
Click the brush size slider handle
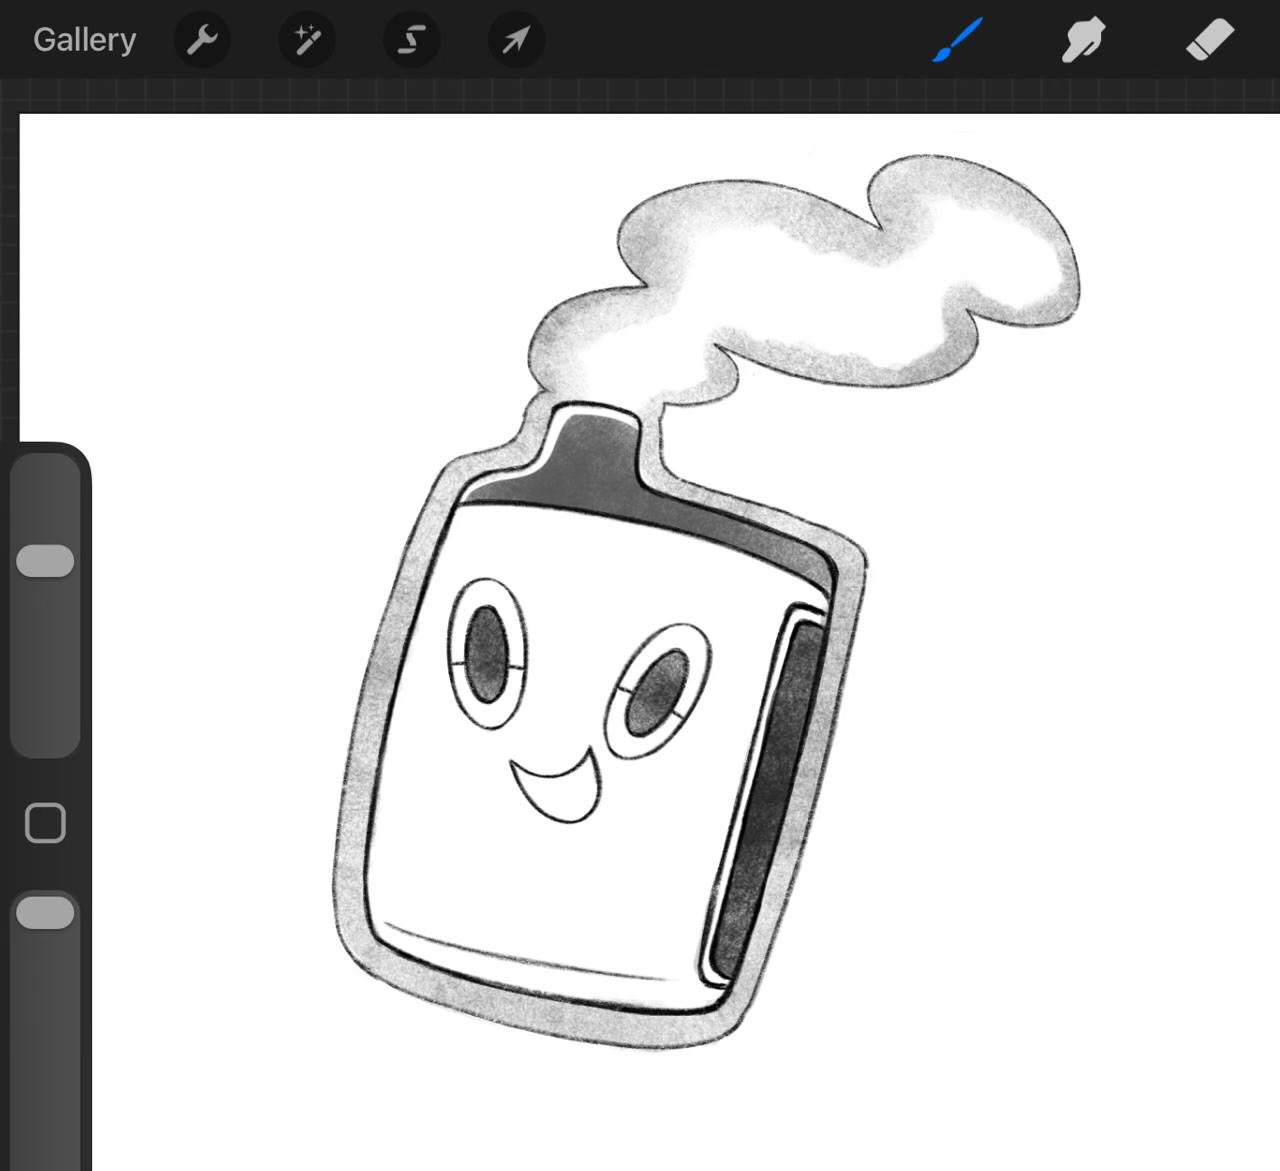coord(45,561)
